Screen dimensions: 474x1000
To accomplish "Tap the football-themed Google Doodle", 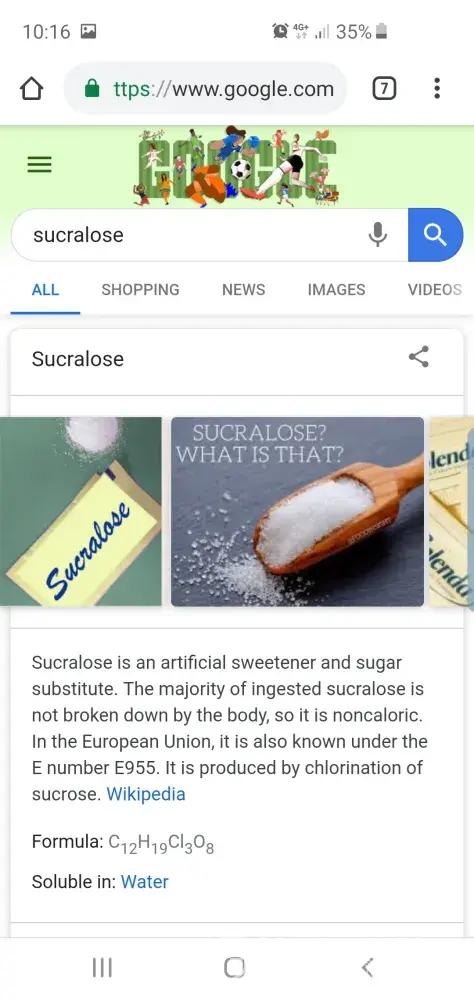I will 236,166.
